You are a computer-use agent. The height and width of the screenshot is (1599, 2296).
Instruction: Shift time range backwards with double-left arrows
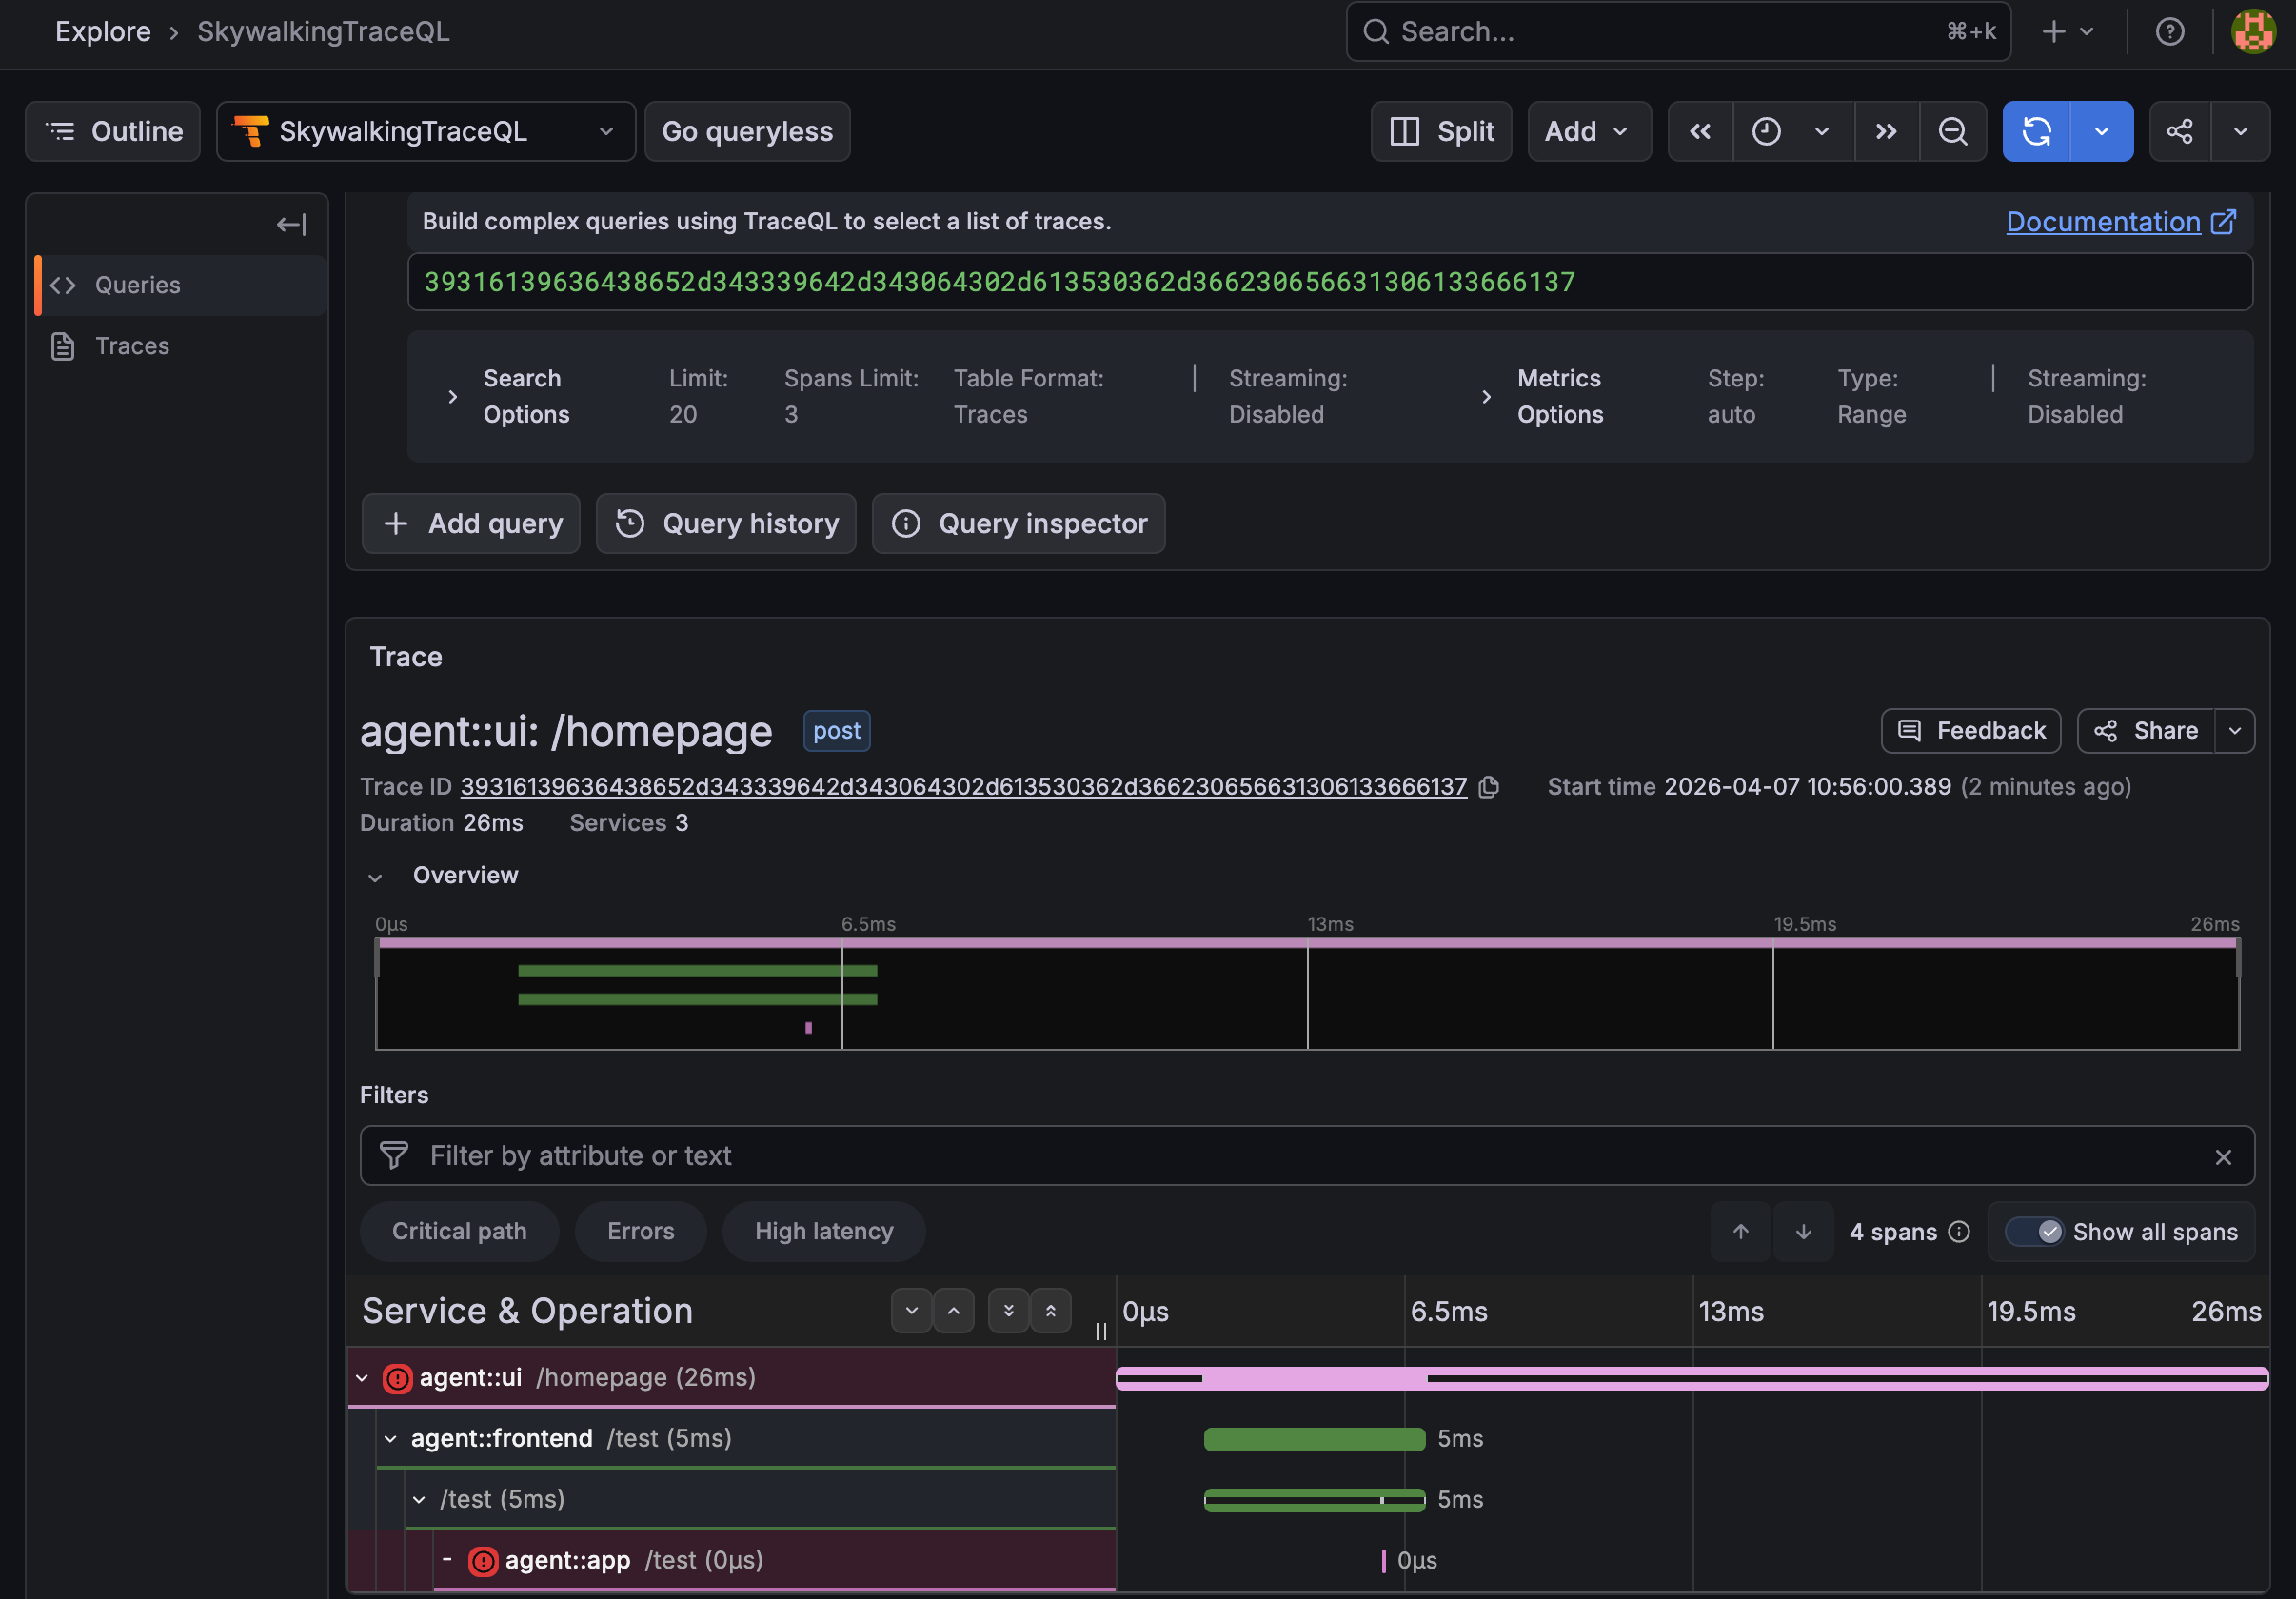(x=1700, y=131)
